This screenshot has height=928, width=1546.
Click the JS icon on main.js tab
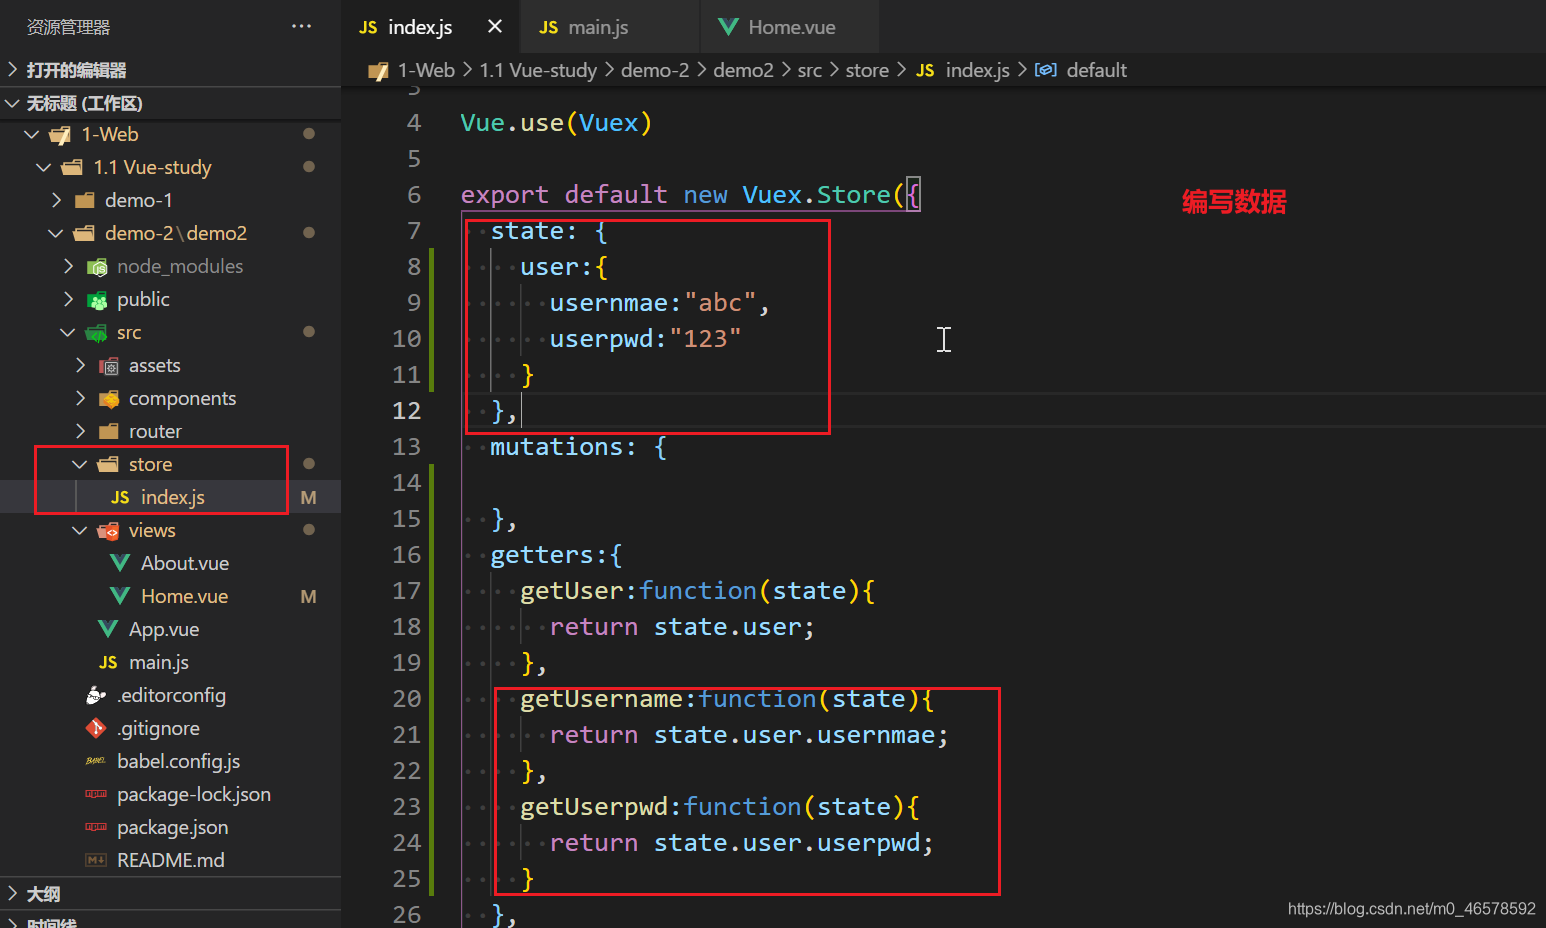pyautogui.click(x=548, y=28)
